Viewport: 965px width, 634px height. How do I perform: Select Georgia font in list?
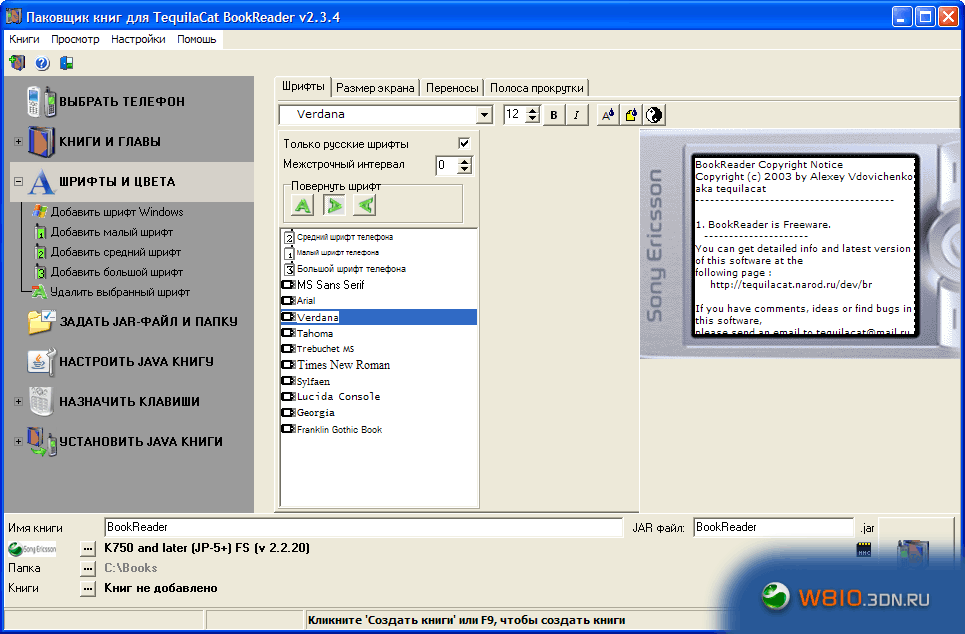[x=378, y=413]
